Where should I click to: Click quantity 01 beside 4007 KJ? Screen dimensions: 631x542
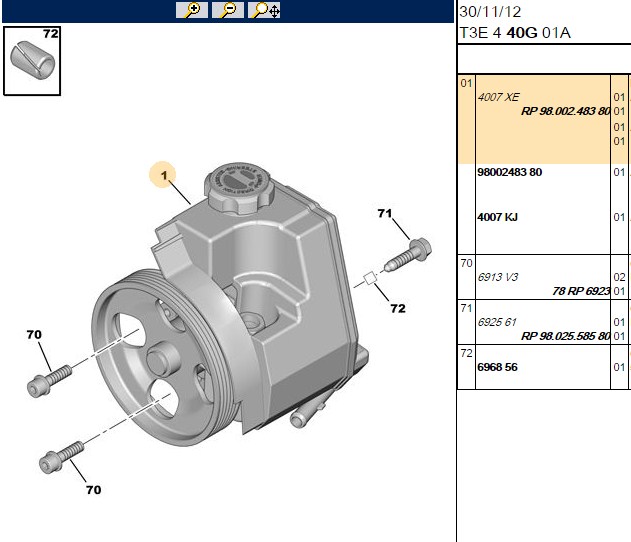tap(619, 217)
